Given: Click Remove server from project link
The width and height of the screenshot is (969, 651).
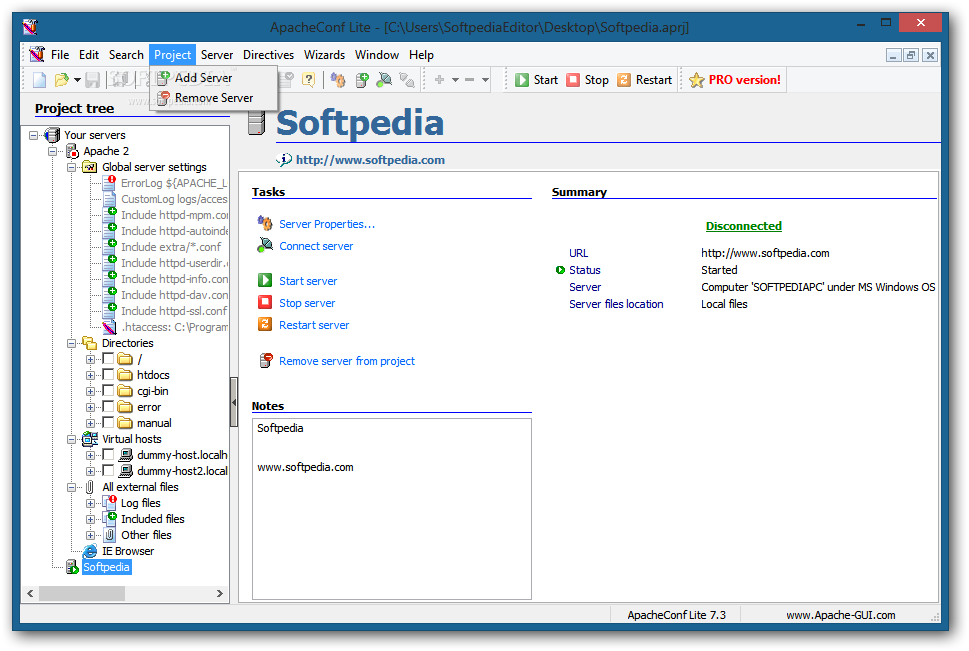Looking at the screenshot, I should (x=347, y=361).
